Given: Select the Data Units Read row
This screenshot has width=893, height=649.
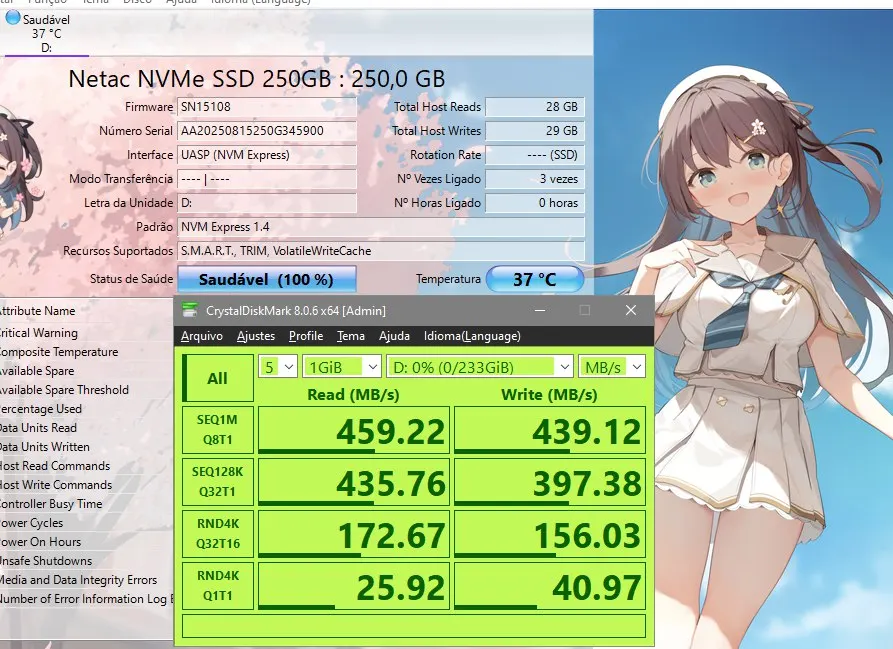Looking at the screenshot, I should pos(87,428).
